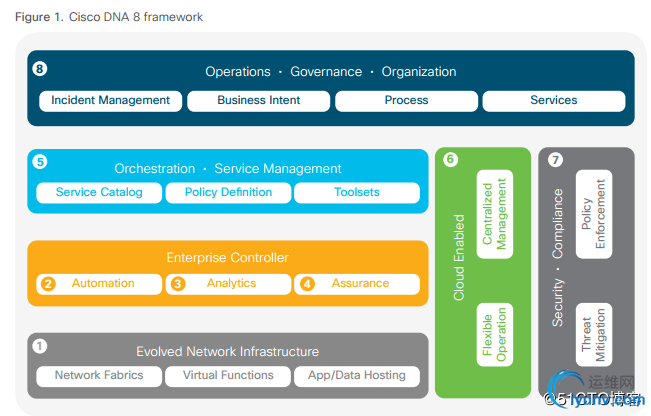The width and height of the screenshot is (651, 416).
Task: Click the Compliance vertical label
Action: pyautogui.click(x=558, y=223)
